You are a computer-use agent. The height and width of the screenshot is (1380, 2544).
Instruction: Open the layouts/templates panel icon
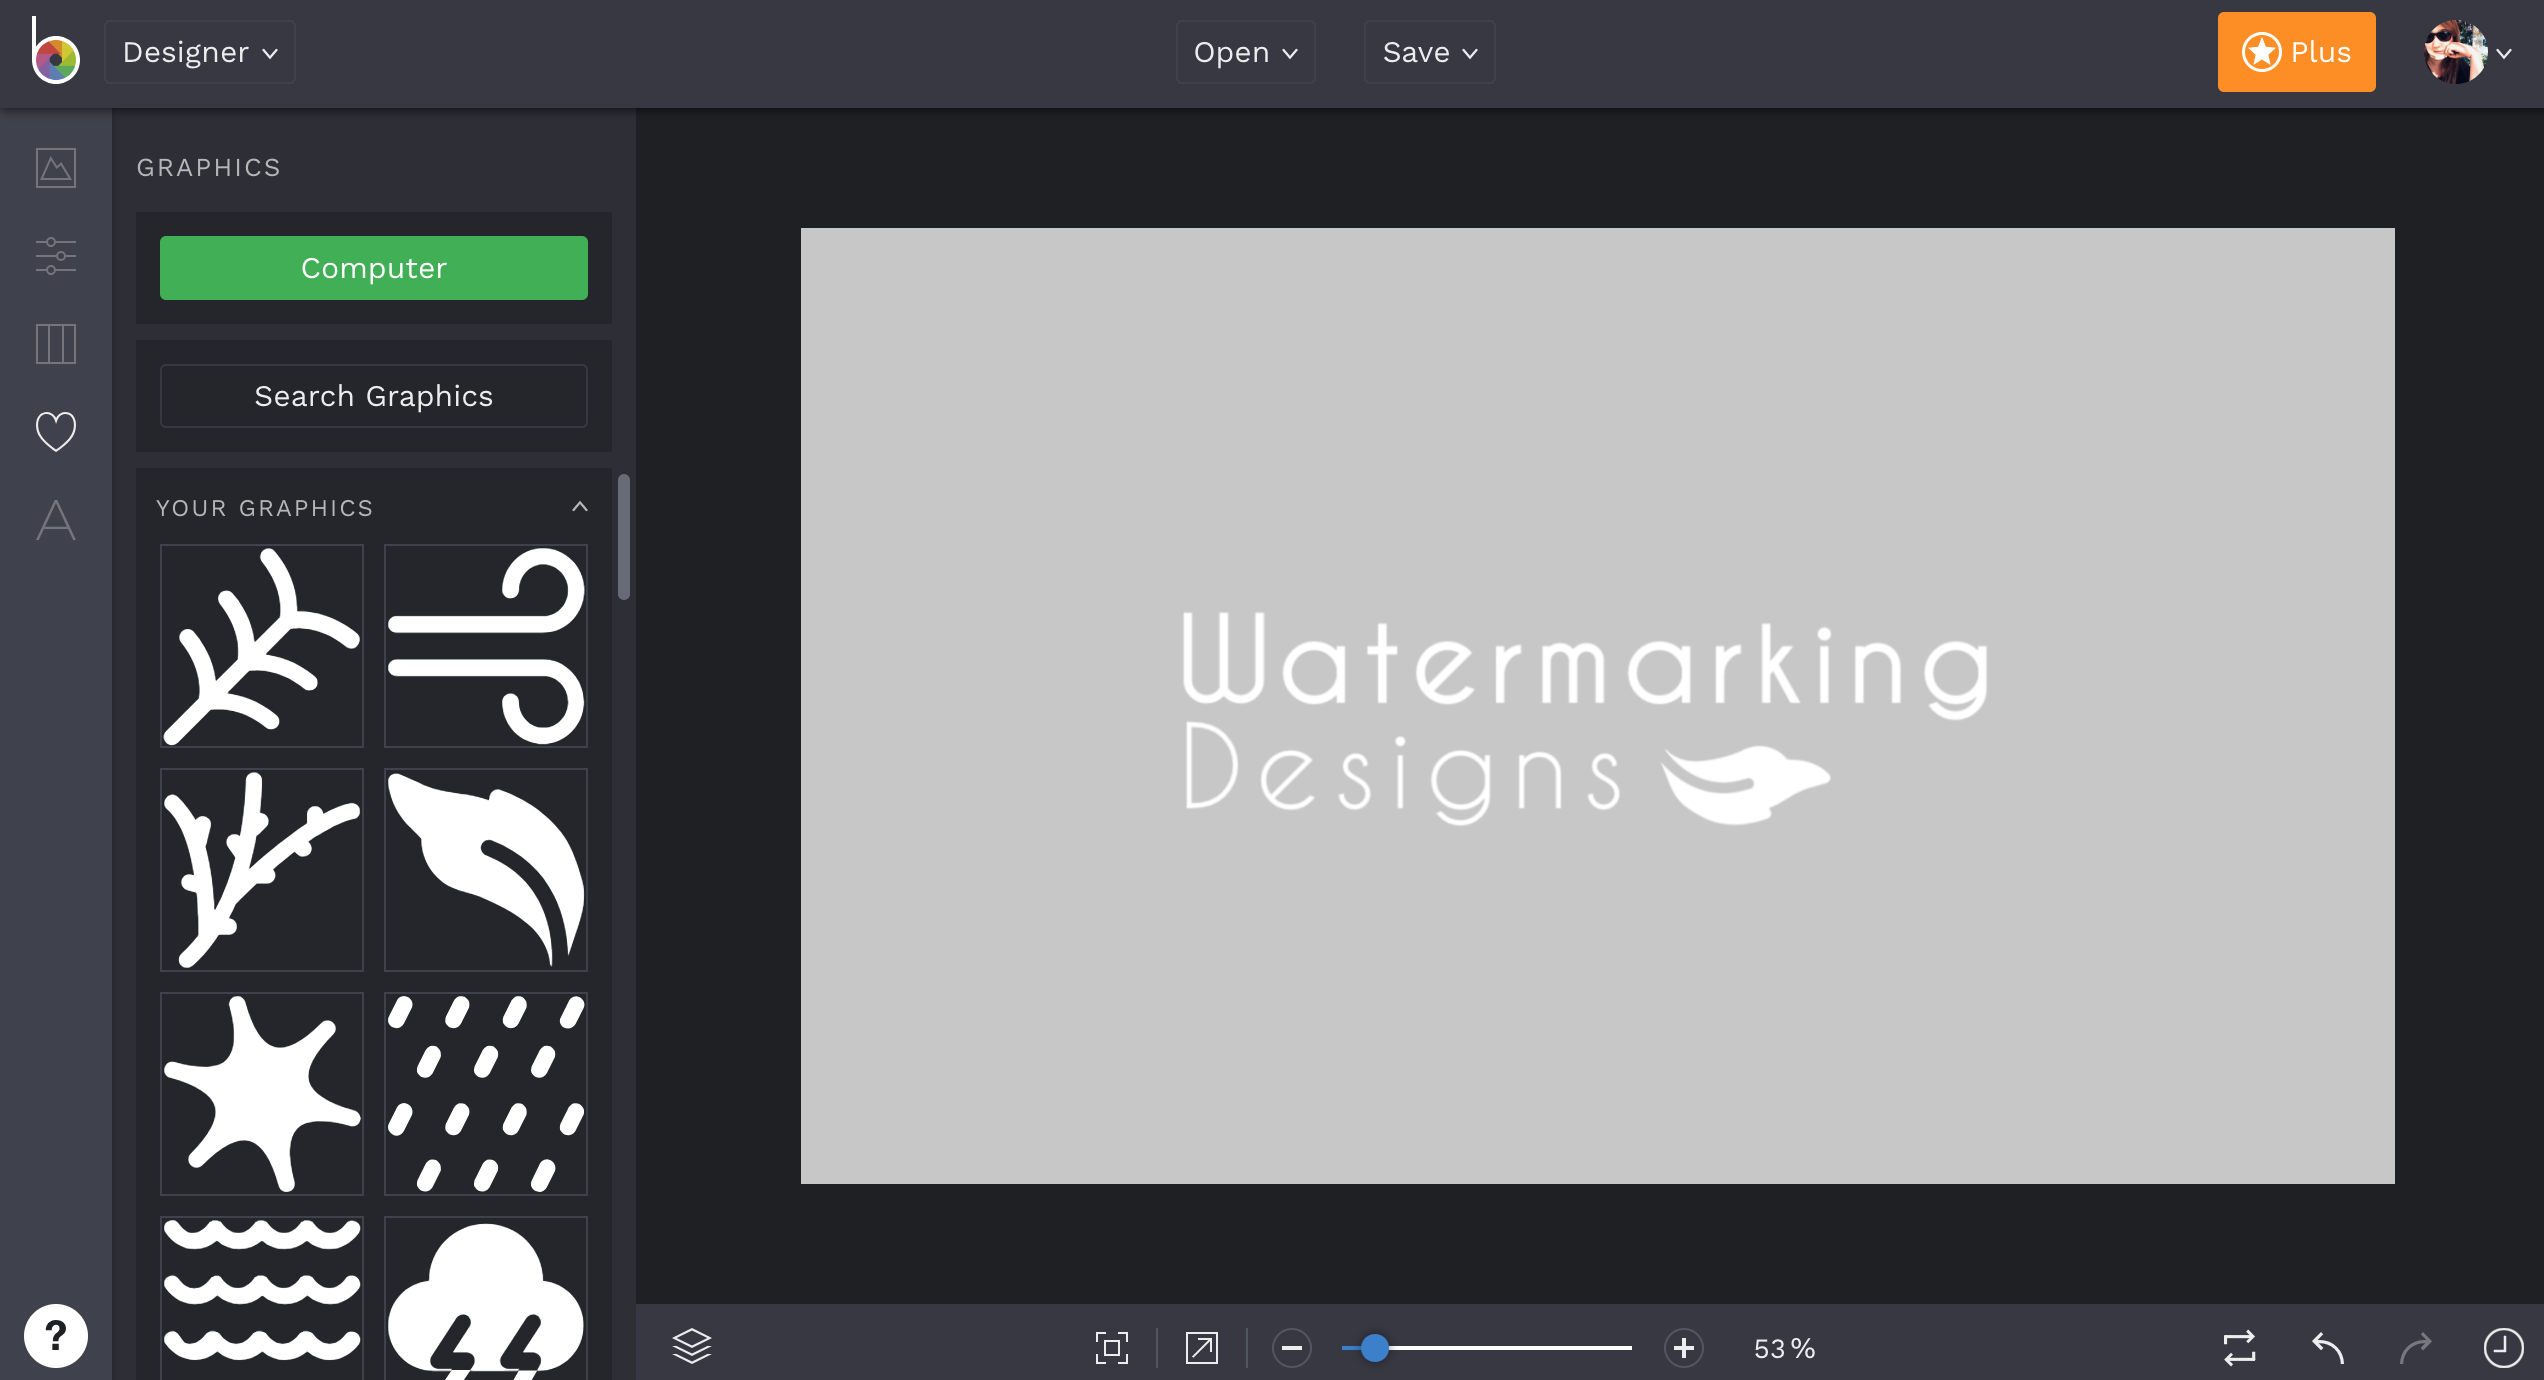(x=54, y=342)
